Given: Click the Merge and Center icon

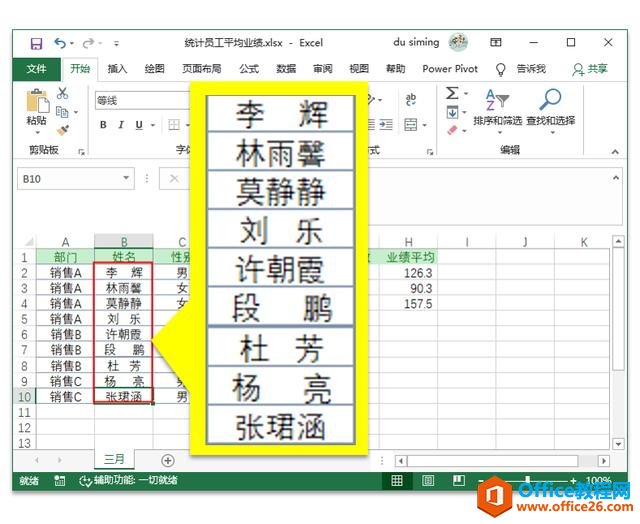Looking at the screenshot, I should [x=411, y=124].
